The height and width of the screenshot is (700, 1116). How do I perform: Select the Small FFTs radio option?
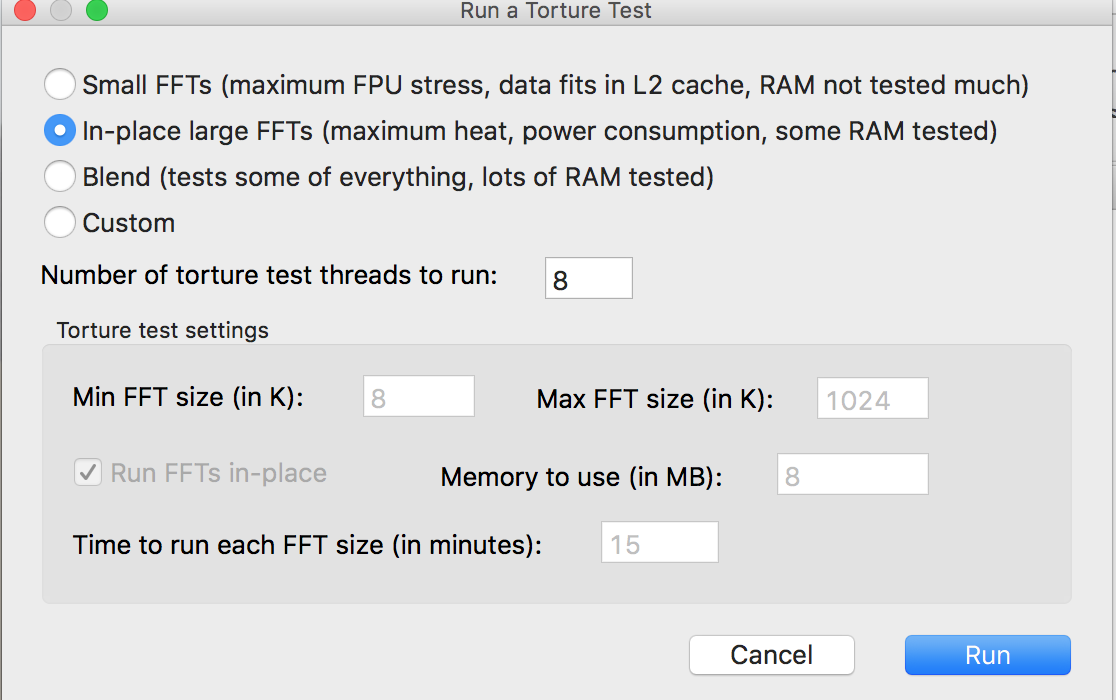click(60, 85)
